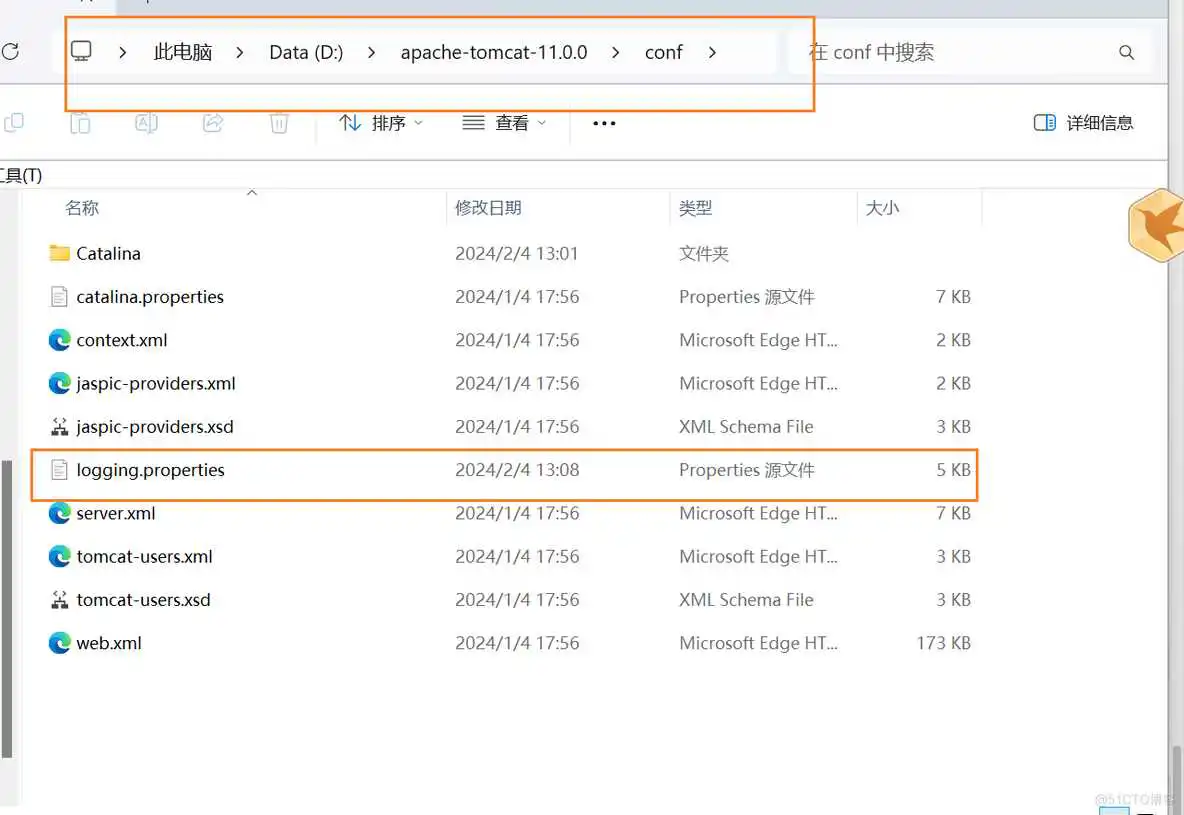Click the date 2024/2/4 13:08

[516, 470]
